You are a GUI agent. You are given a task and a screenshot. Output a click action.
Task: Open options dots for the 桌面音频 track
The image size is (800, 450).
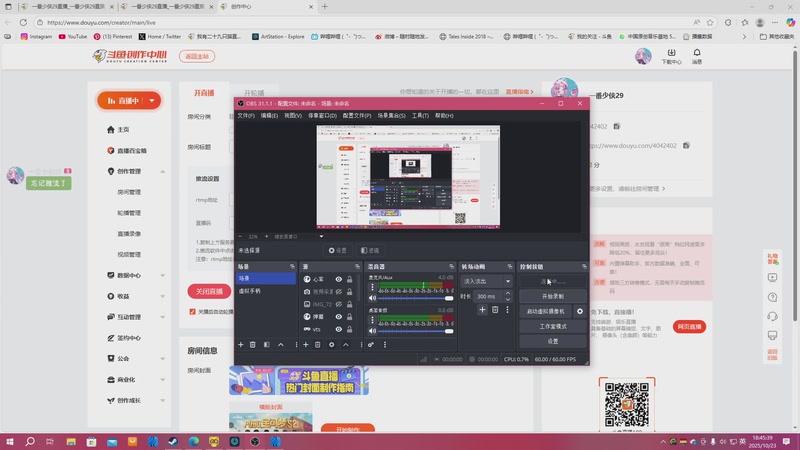click(x=372, y=320)
